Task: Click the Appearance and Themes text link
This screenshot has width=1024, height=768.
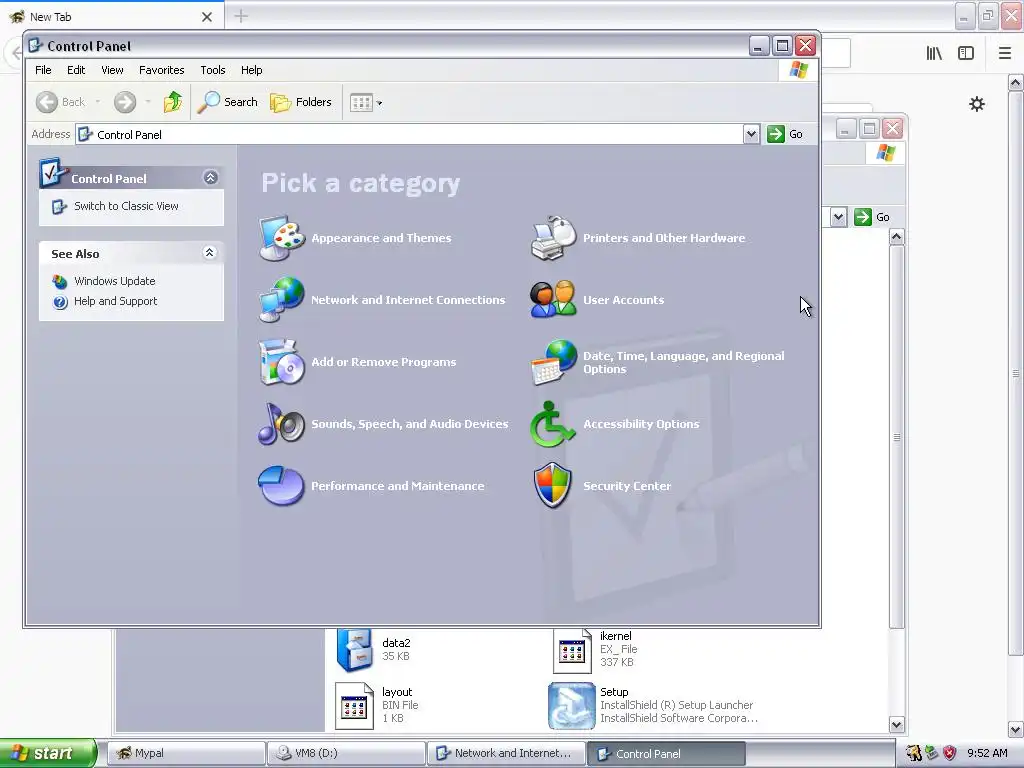Action: click(381, 238)
